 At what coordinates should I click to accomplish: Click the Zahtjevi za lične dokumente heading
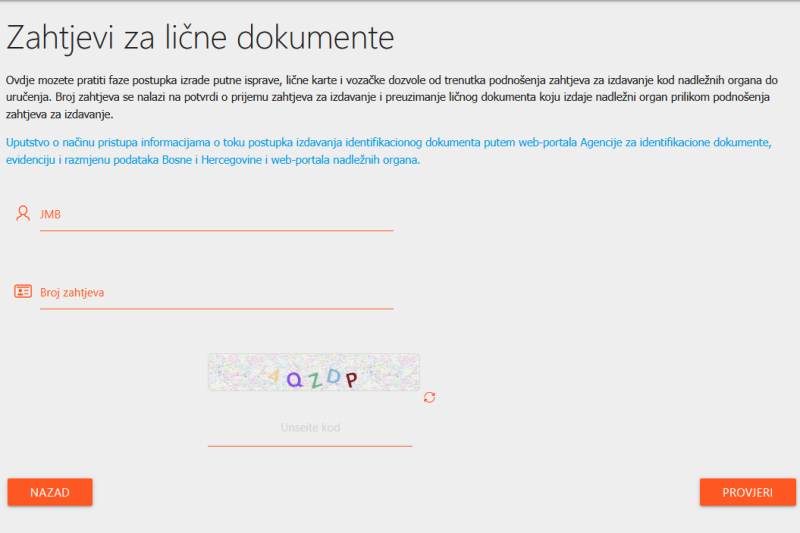[200, 38]
